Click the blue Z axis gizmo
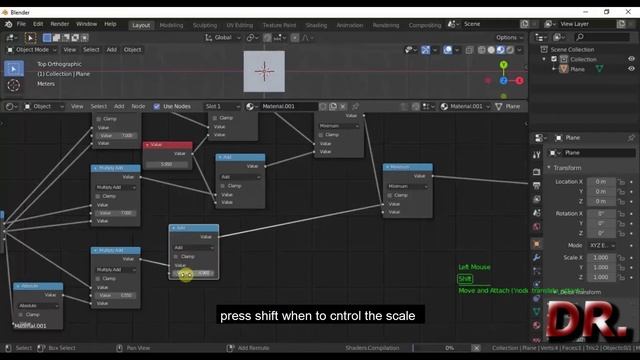Image resolution: width=640 pixels, height=360 pixels. click(x=504, y=81)
